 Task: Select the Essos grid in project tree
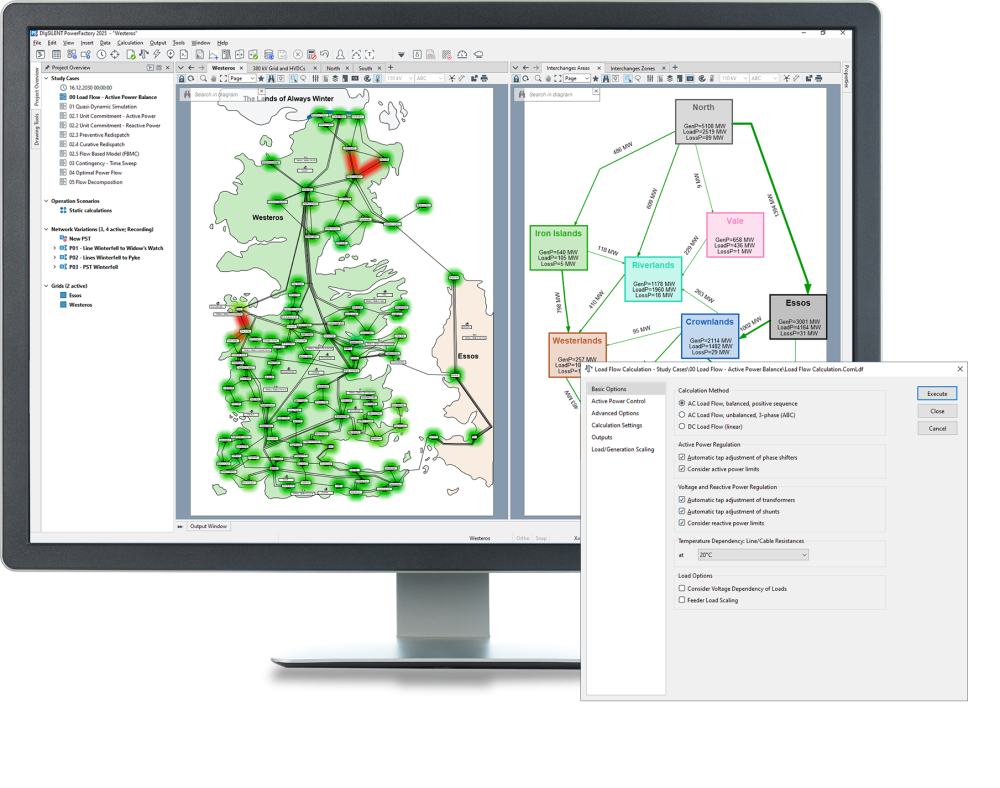[x=75, y=296]
